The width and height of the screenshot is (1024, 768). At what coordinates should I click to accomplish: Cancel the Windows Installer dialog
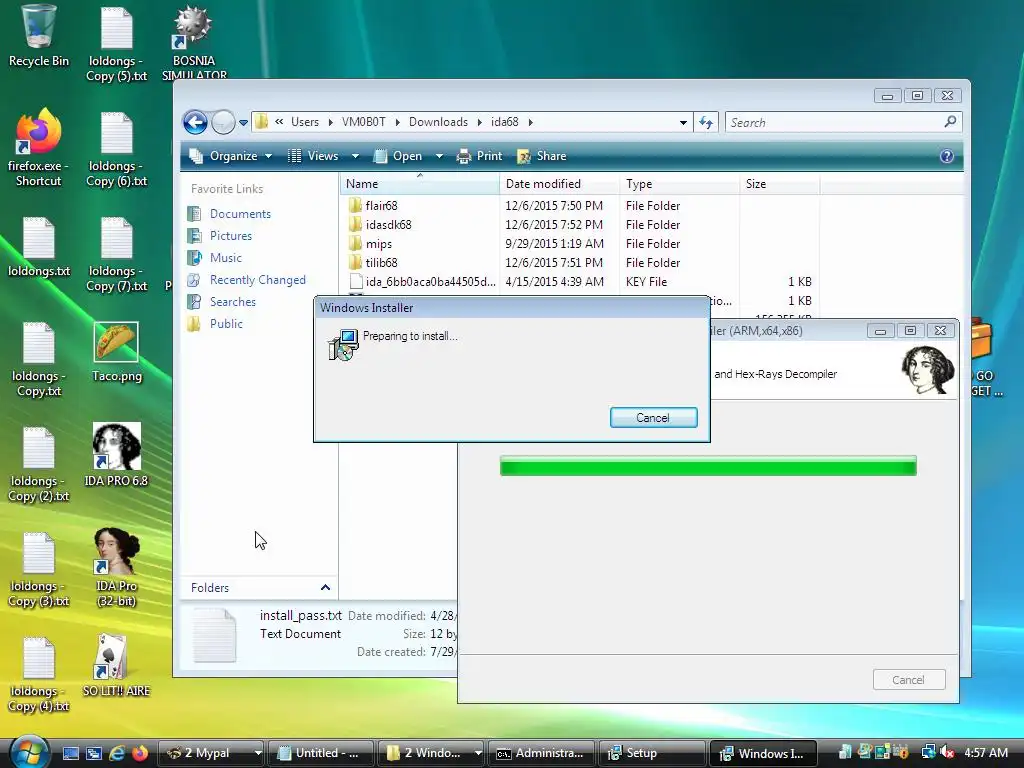pyautogui.click(x=654, y=418)
